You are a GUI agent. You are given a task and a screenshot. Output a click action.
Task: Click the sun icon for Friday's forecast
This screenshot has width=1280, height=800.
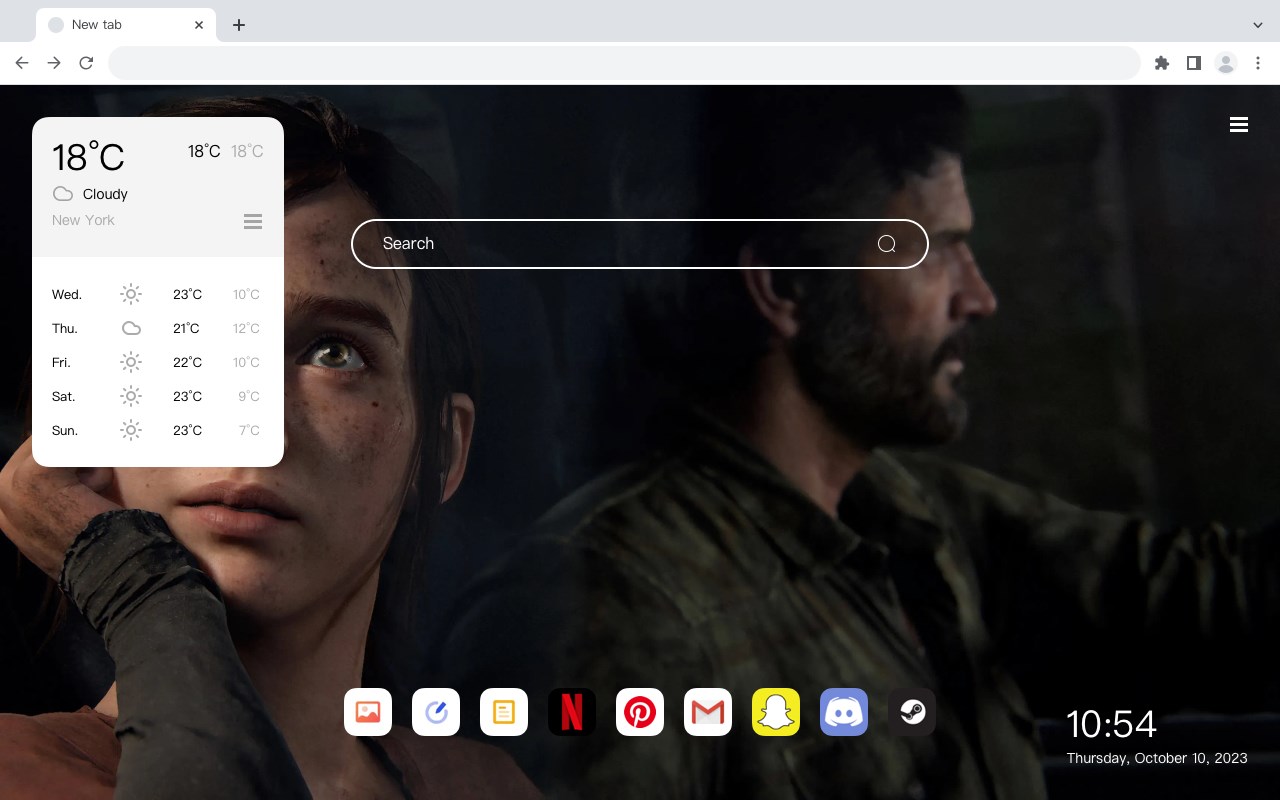tap(131, 362)
